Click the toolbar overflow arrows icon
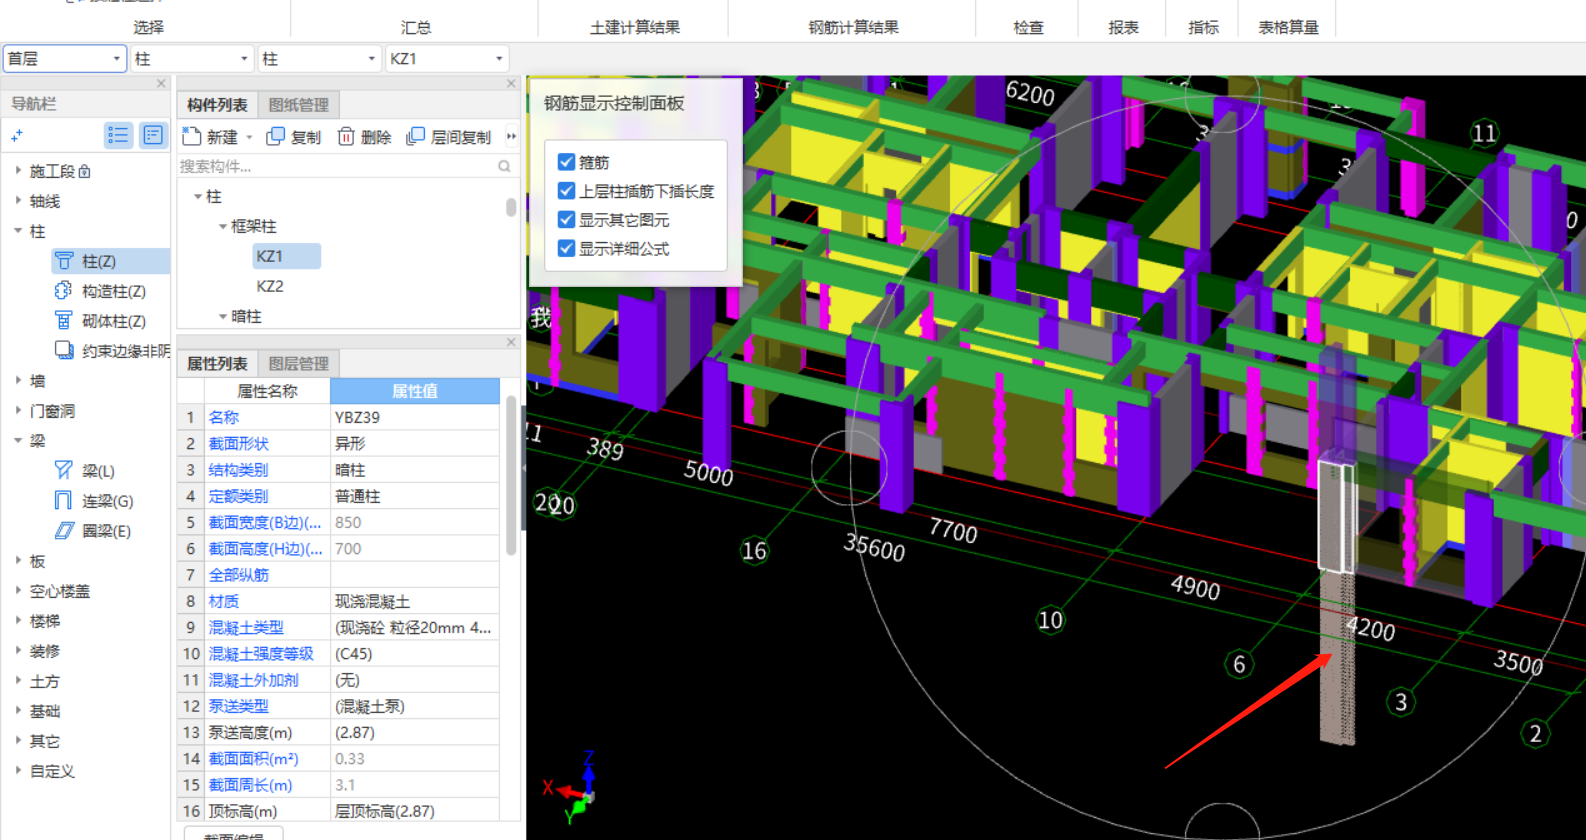This screenshot has width=1586, height=840. [x=511, y=136]
